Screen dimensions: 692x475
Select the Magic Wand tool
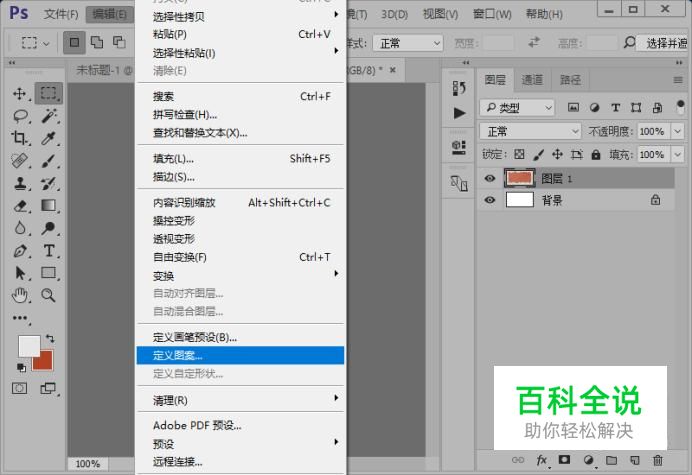(49, 116)
